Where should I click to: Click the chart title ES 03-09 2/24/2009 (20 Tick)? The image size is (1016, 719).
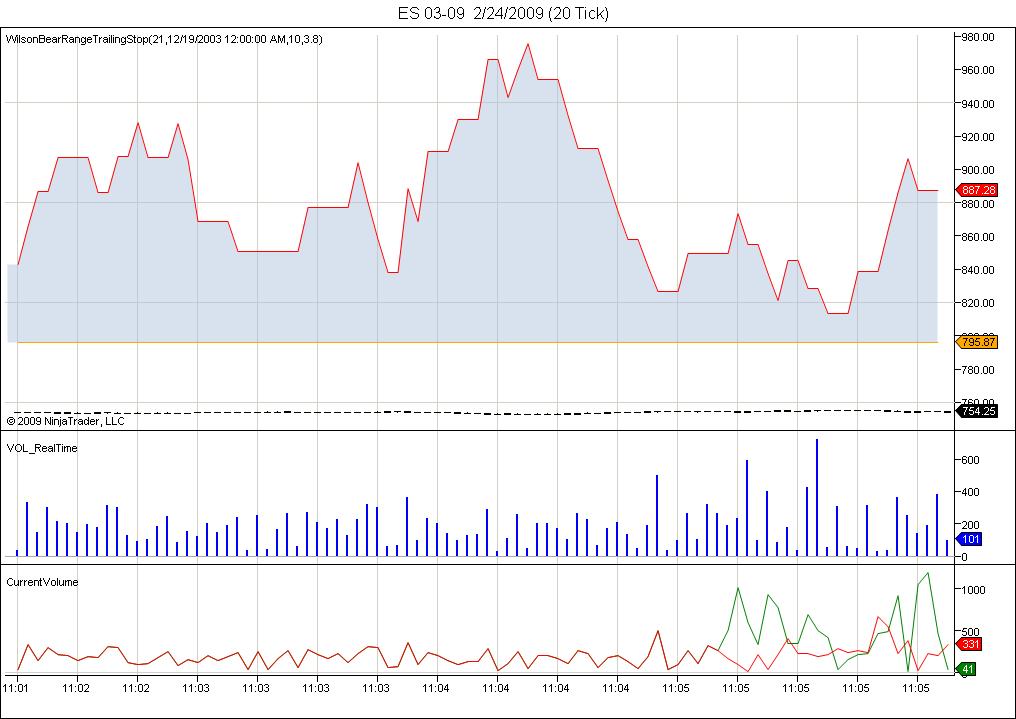[x=503, y=13]
